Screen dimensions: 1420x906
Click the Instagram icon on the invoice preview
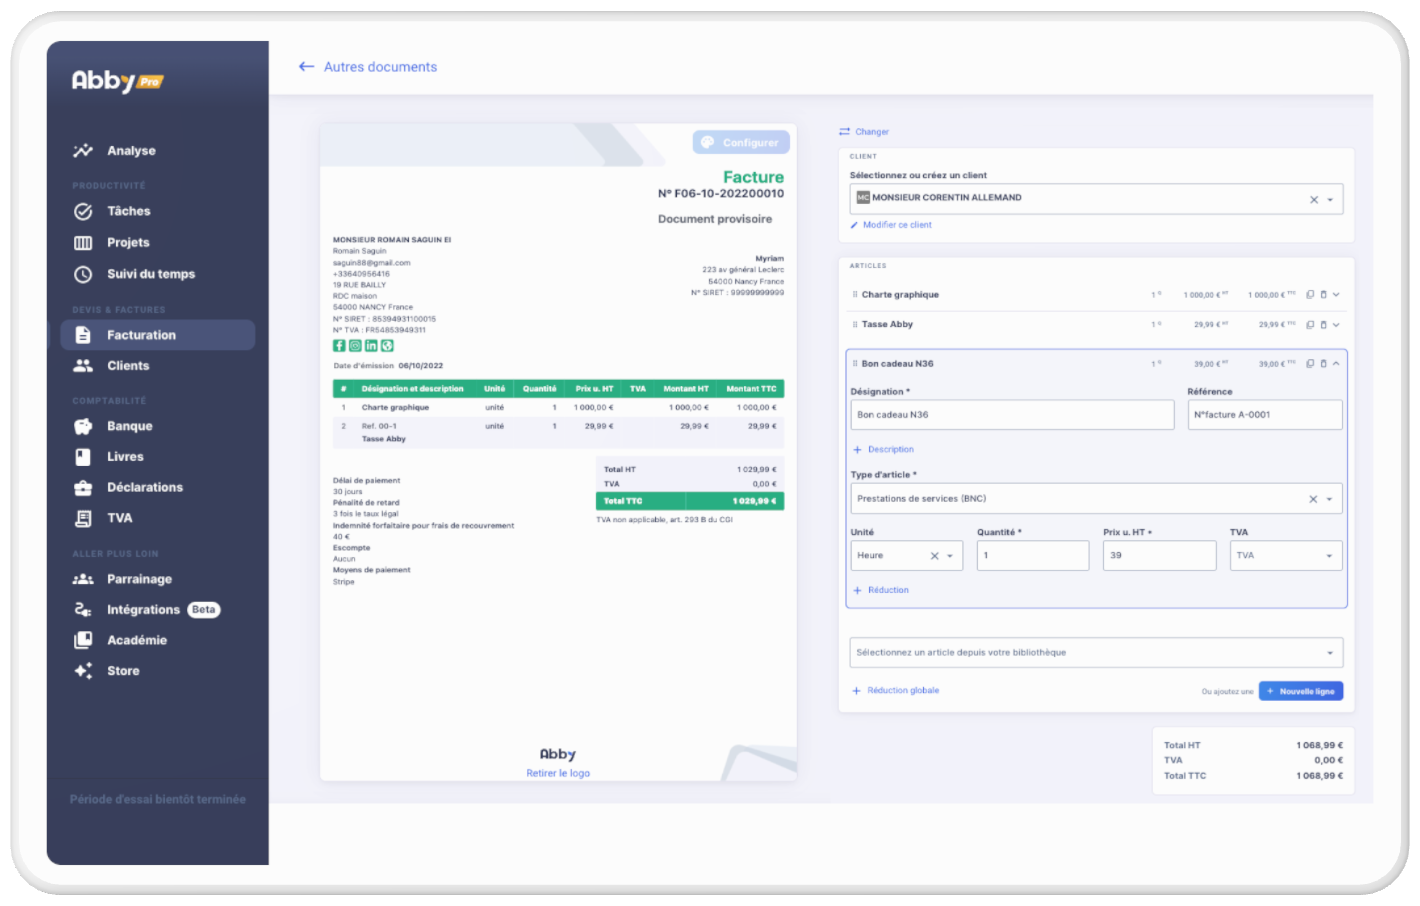355,346
